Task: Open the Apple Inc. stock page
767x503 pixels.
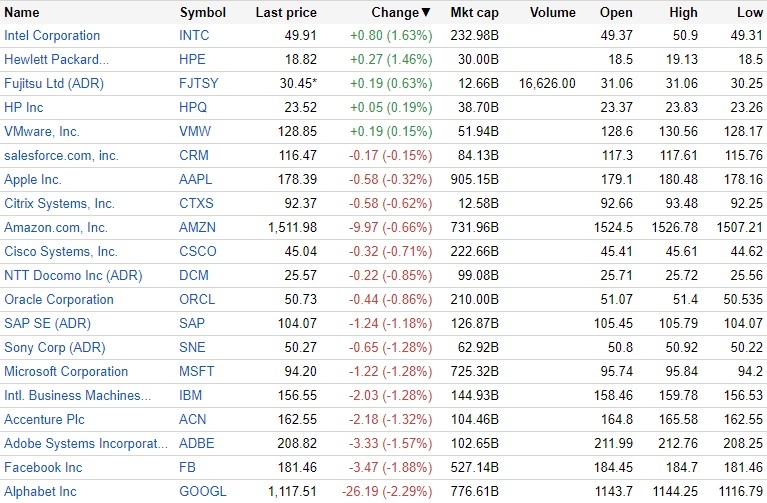Action: pos(33,180)
